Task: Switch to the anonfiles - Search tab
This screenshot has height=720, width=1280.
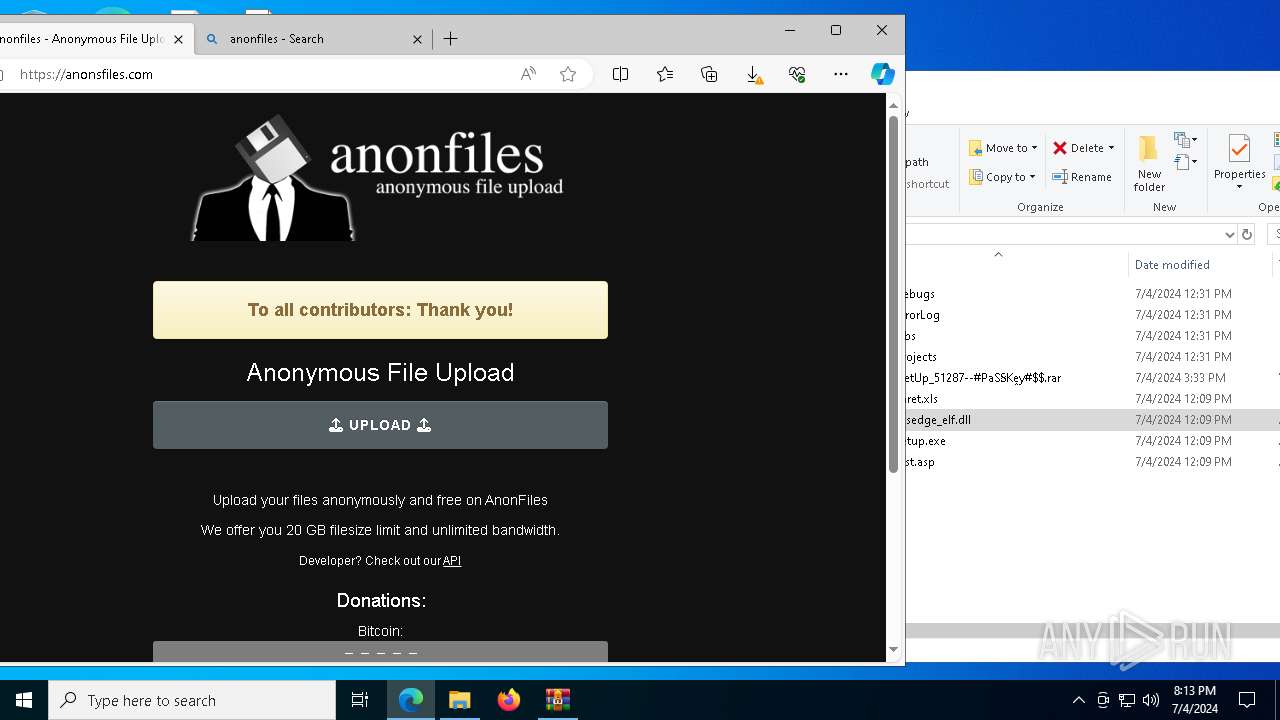Action: tap(313, 39)
